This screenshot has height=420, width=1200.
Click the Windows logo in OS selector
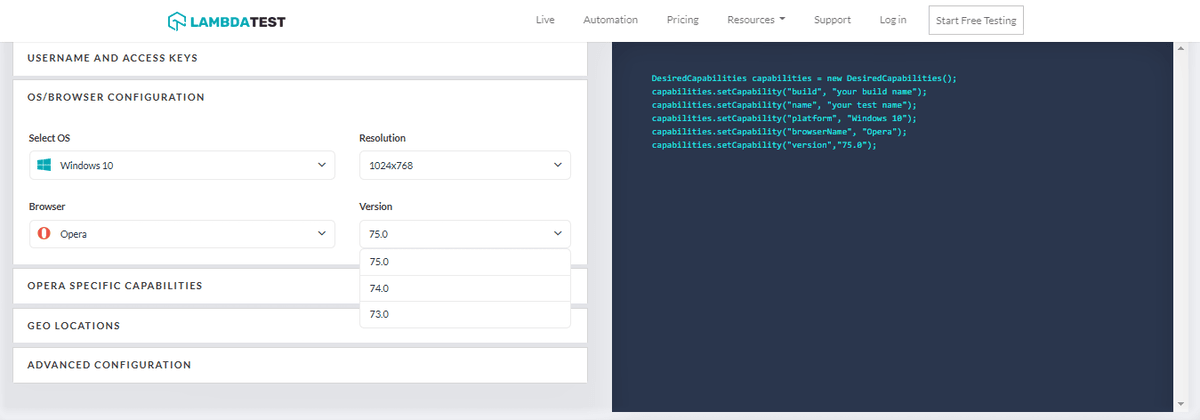tap(44, 165)
